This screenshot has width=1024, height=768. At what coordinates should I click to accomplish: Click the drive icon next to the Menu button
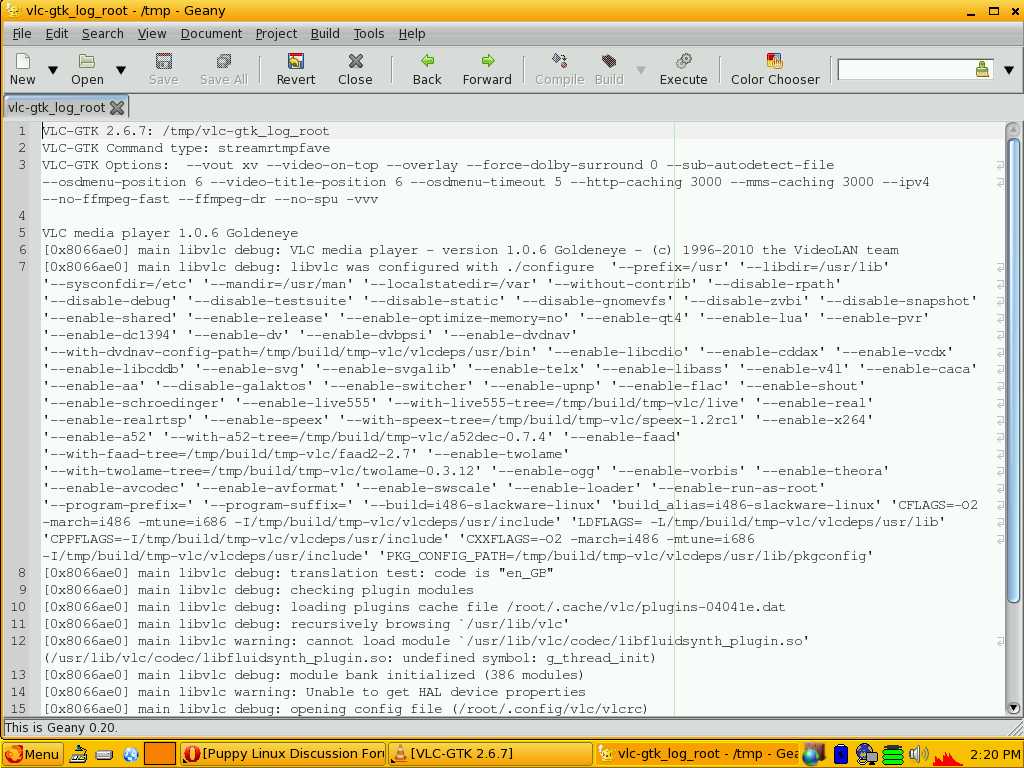pyautogui.click(x=79, y=754)
